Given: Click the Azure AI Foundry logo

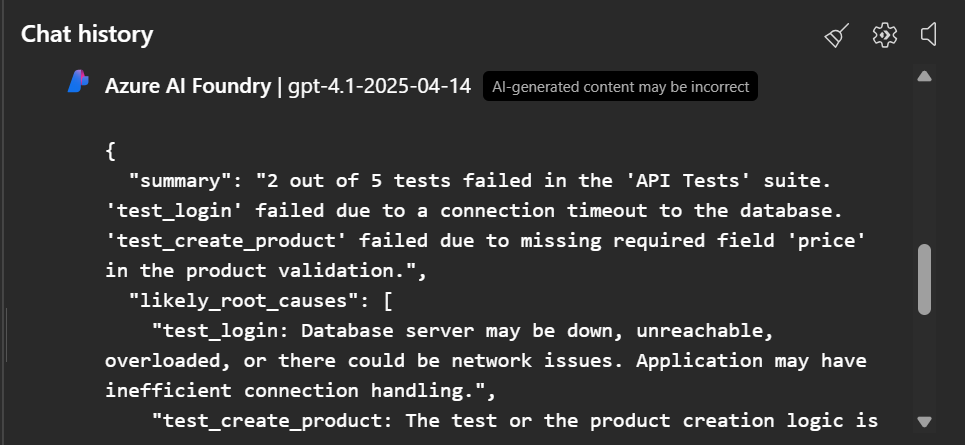Looking at the screenshot, I should tap(79, 84).
